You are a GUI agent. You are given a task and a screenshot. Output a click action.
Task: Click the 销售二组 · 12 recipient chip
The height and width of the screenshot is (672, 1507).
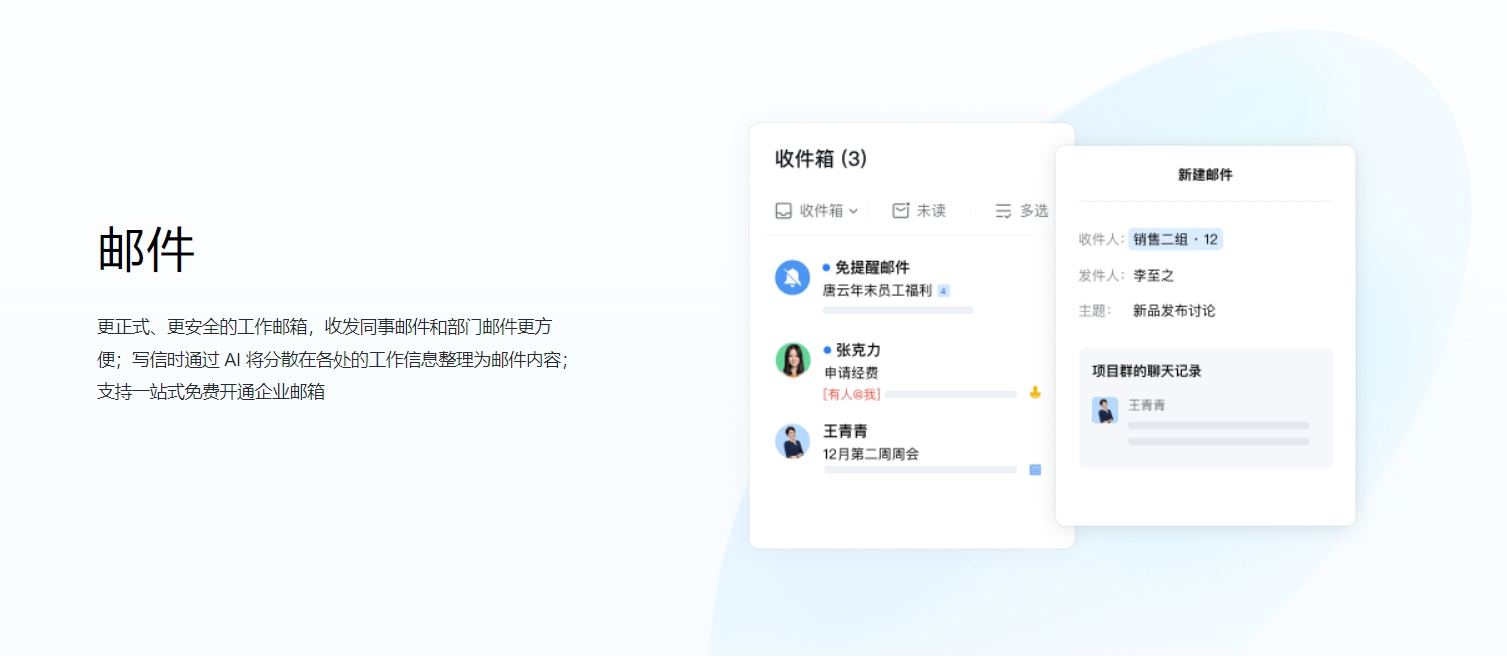coord(1176,239)
